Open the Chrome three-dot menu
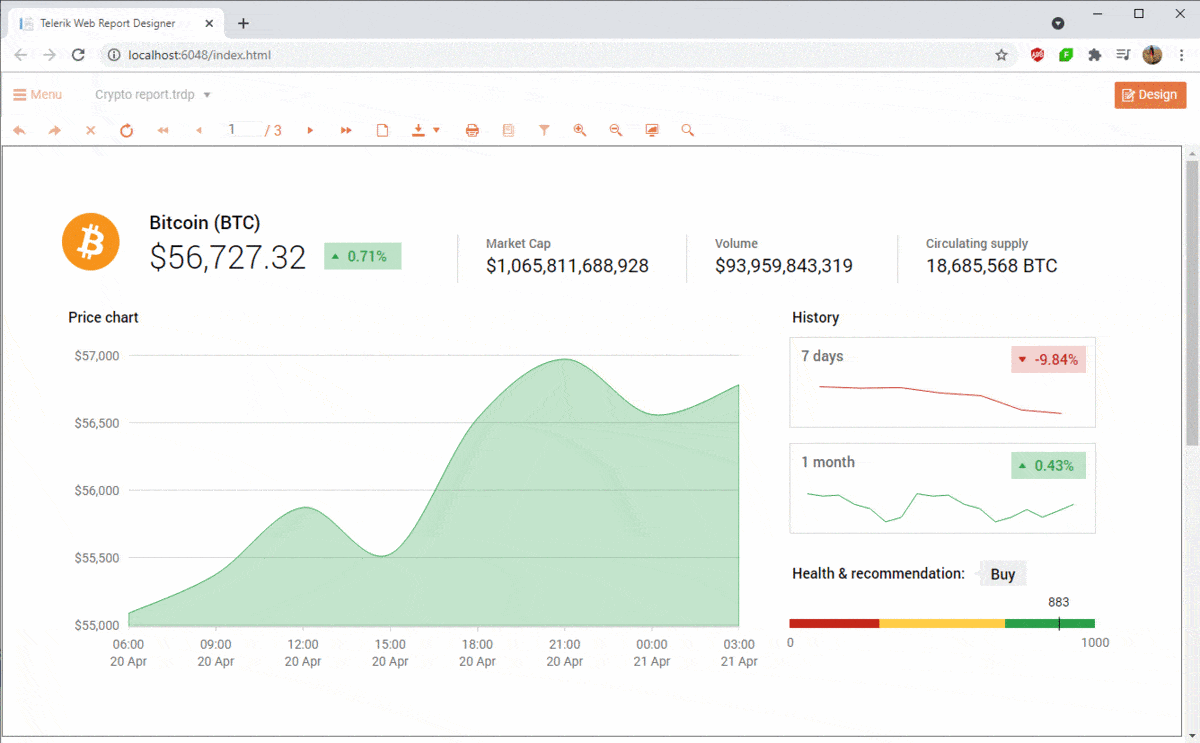 [1181, 55]
